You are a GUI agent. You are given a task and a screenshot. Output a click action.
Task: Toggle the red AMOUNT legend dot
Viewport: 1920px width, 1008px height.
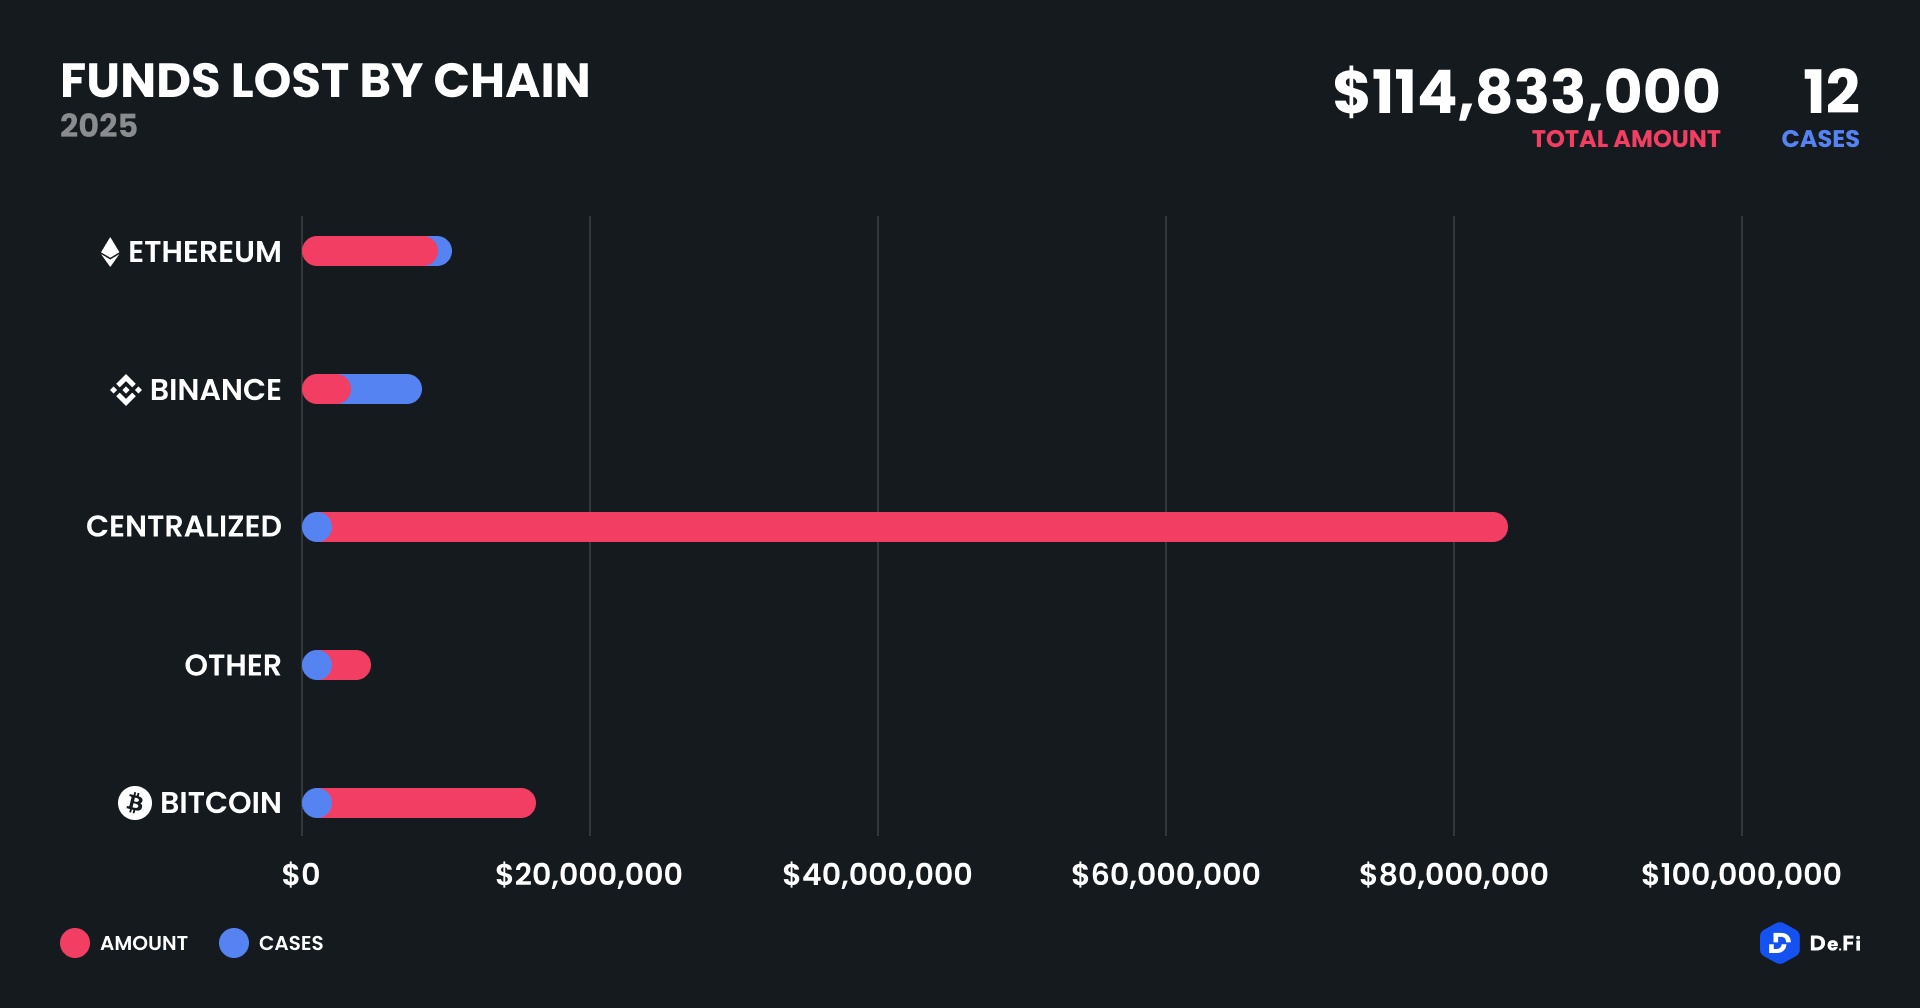[75, 943]
